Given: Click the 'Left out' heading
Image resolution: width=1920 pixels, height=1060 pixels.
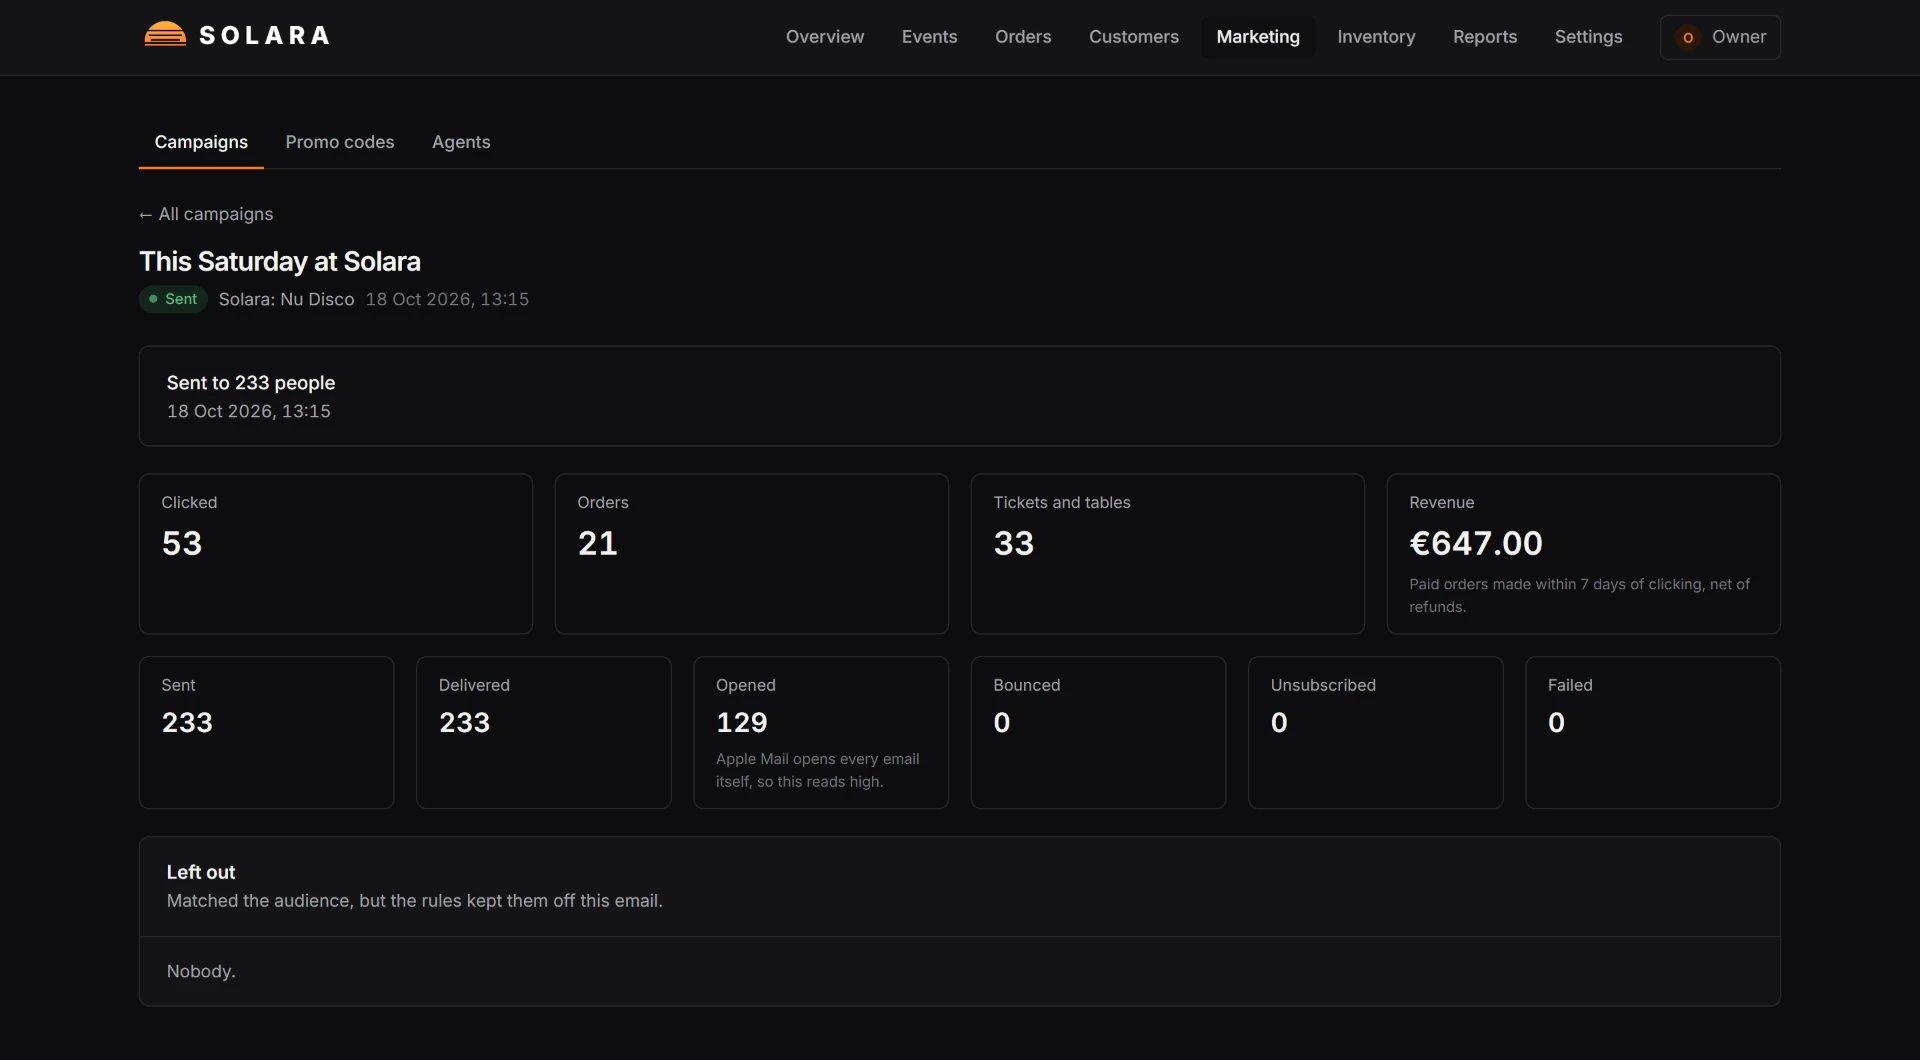Looking at the screenshot, I should [x=201, y=872].
